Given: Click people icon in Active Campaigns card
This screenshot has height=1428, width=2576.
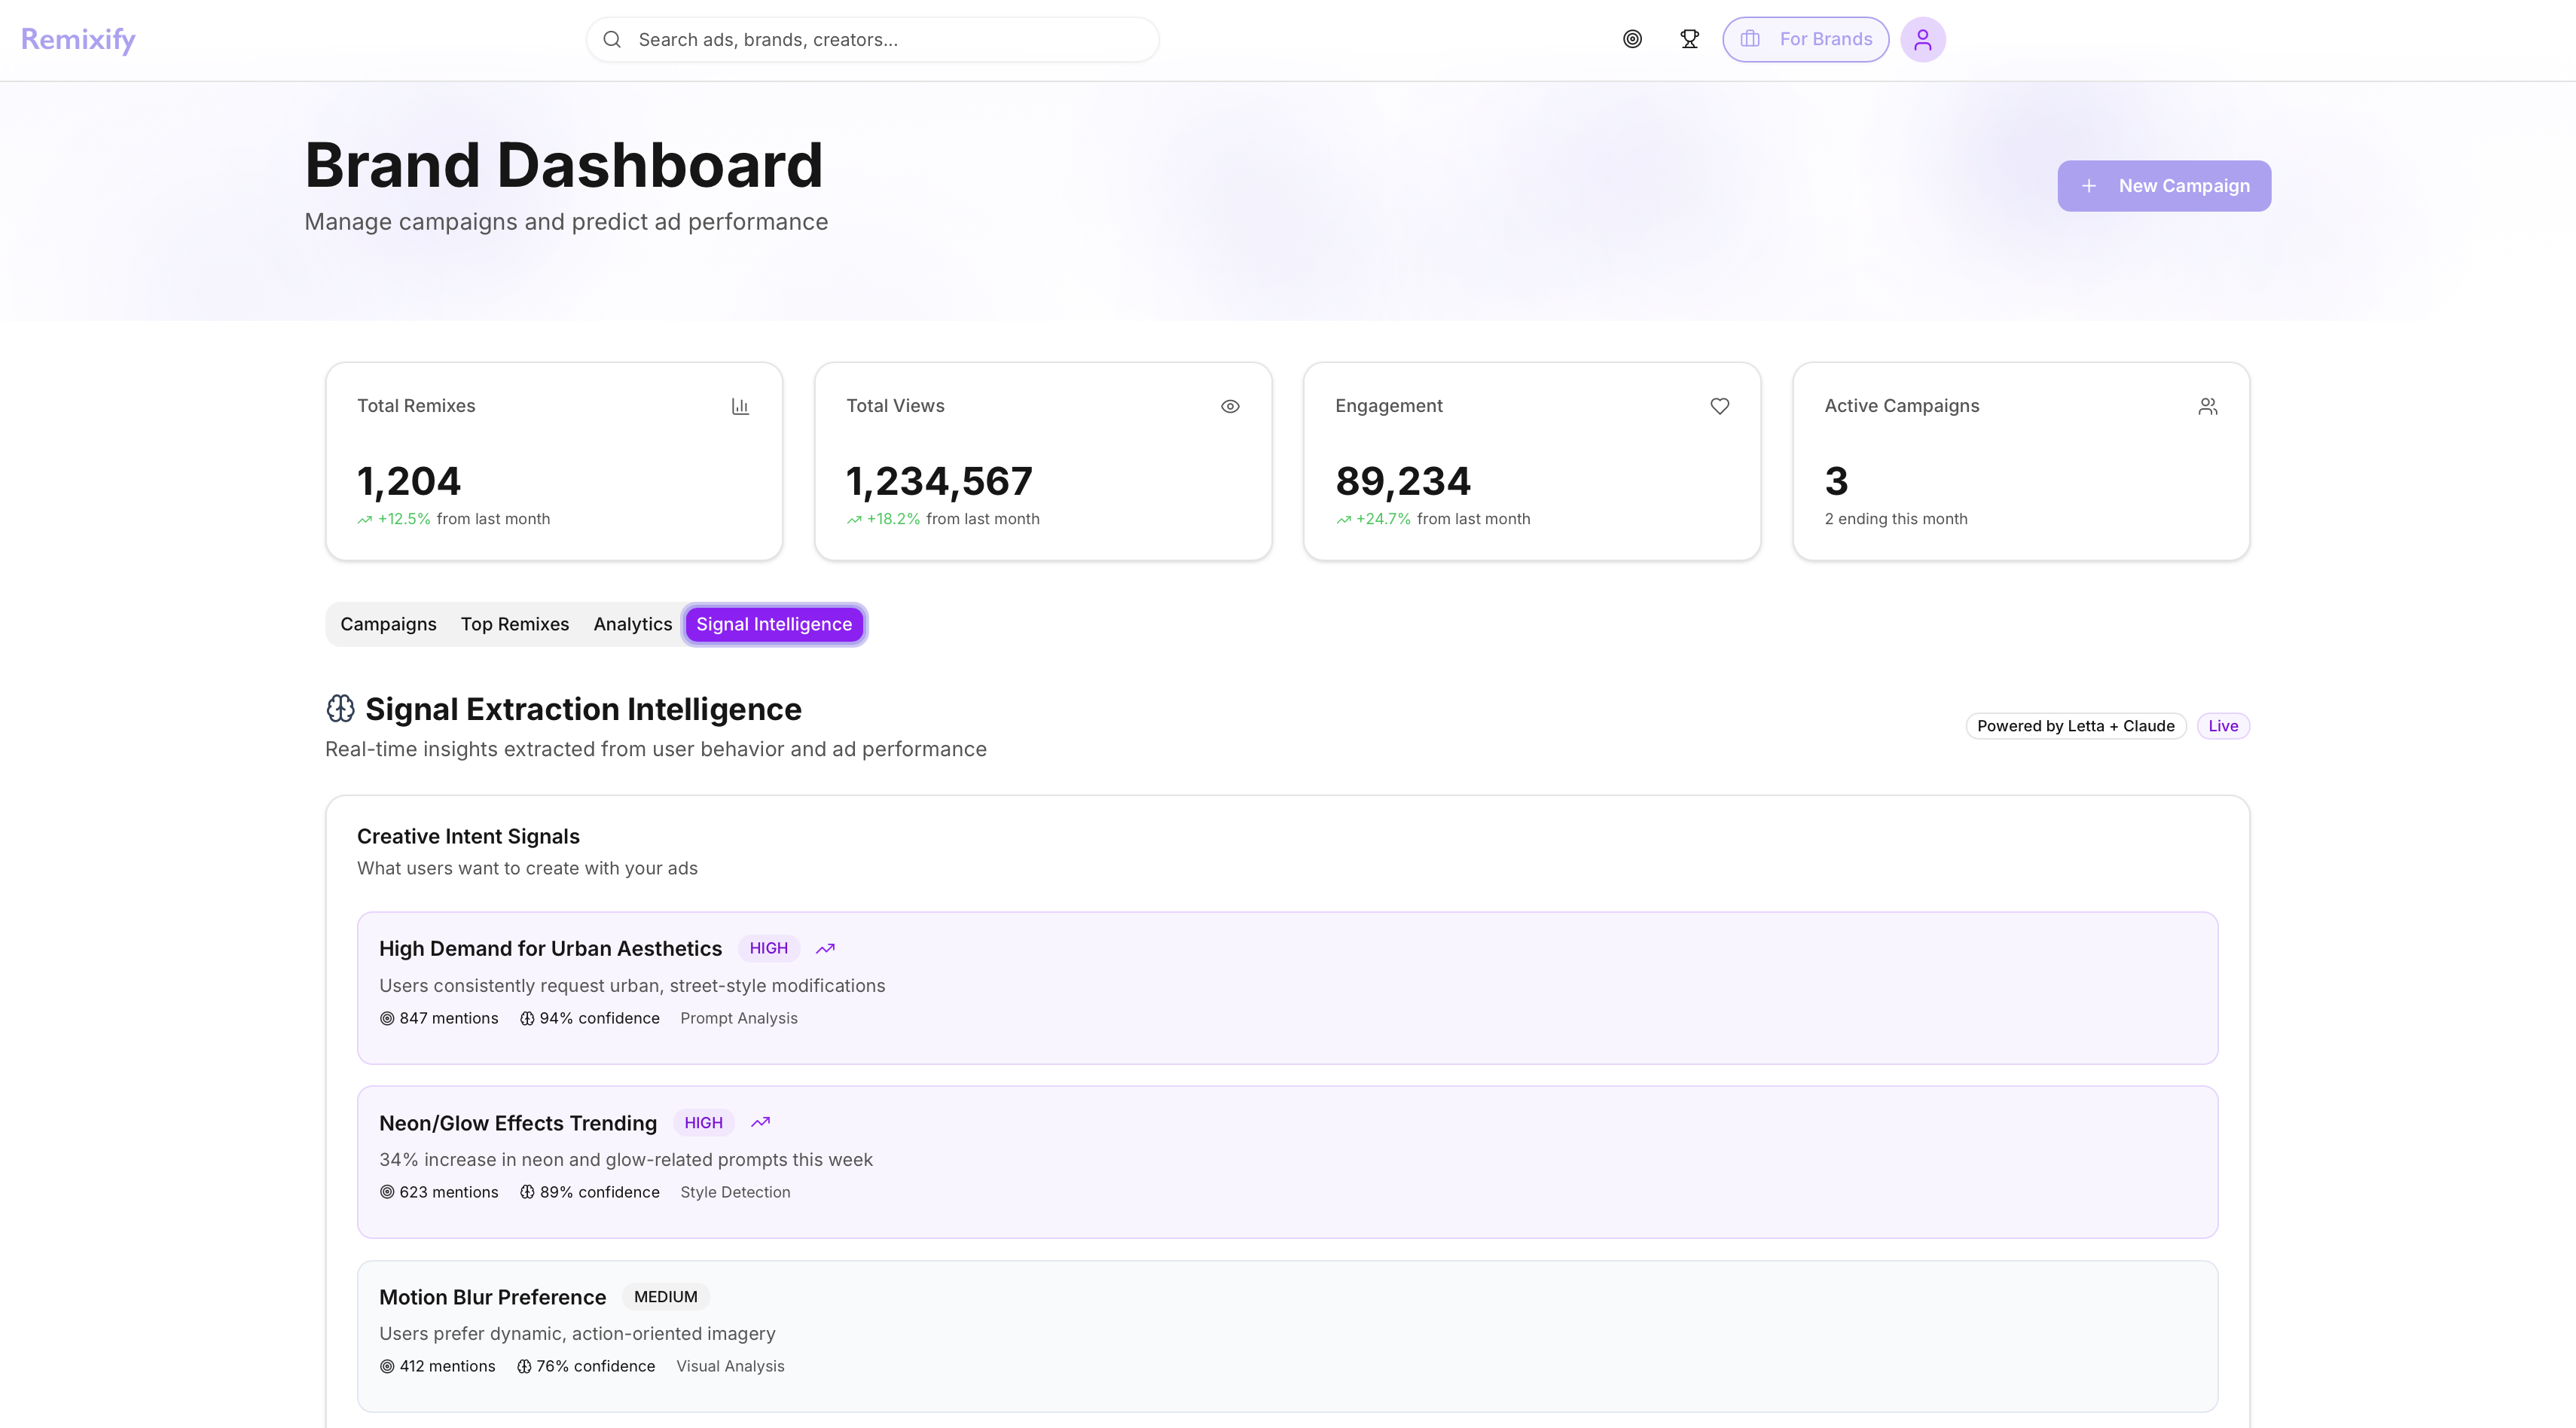Looking at the screenshot, I should coord(2208,406).
